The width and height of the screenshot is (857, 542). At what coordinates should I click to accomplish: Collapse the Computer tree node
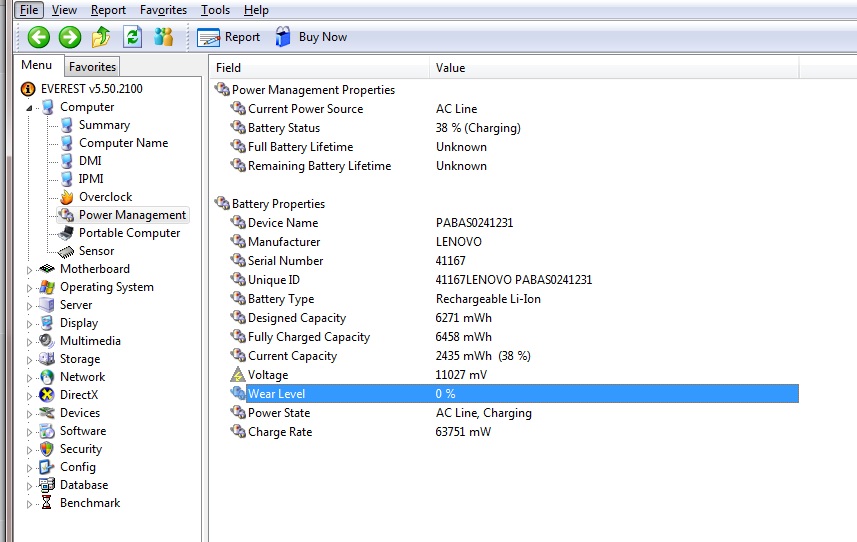pos(29,107)
